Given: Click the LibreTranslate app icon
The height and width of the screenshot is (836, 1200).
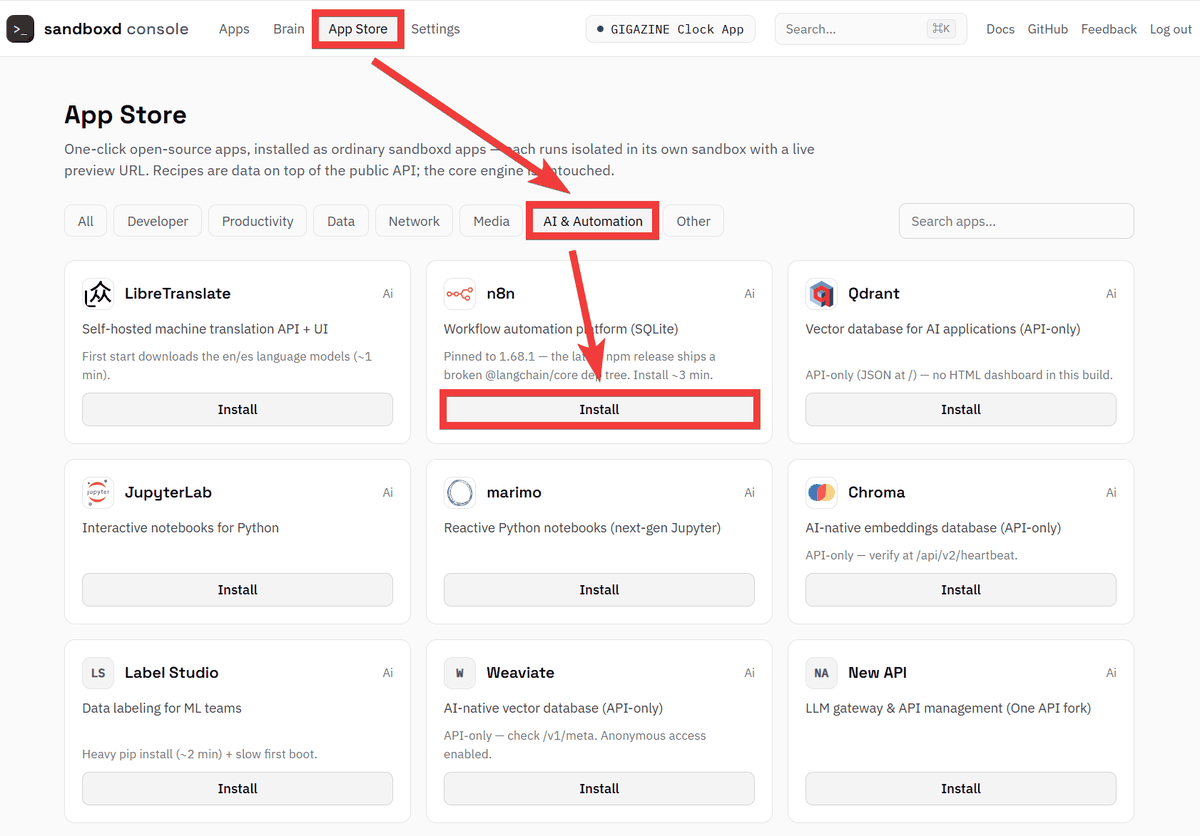Looking at the screenshot, I should click(x=98, y=294).
